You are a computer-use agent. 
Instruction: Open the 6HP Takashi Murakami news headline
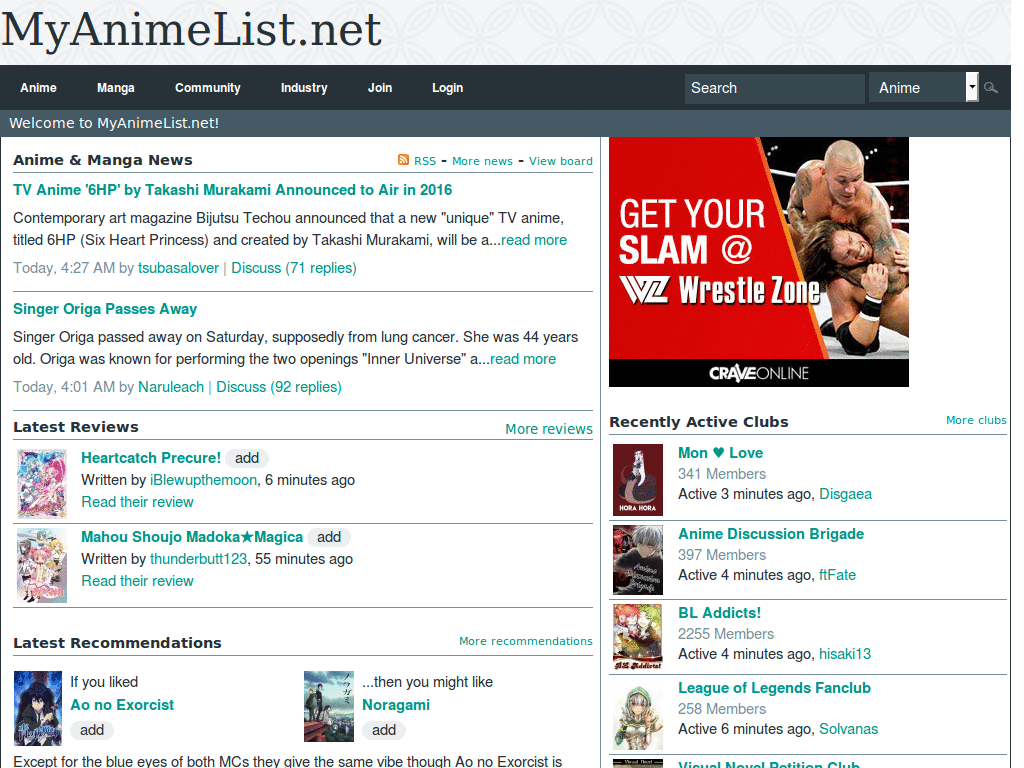(232, 190)
